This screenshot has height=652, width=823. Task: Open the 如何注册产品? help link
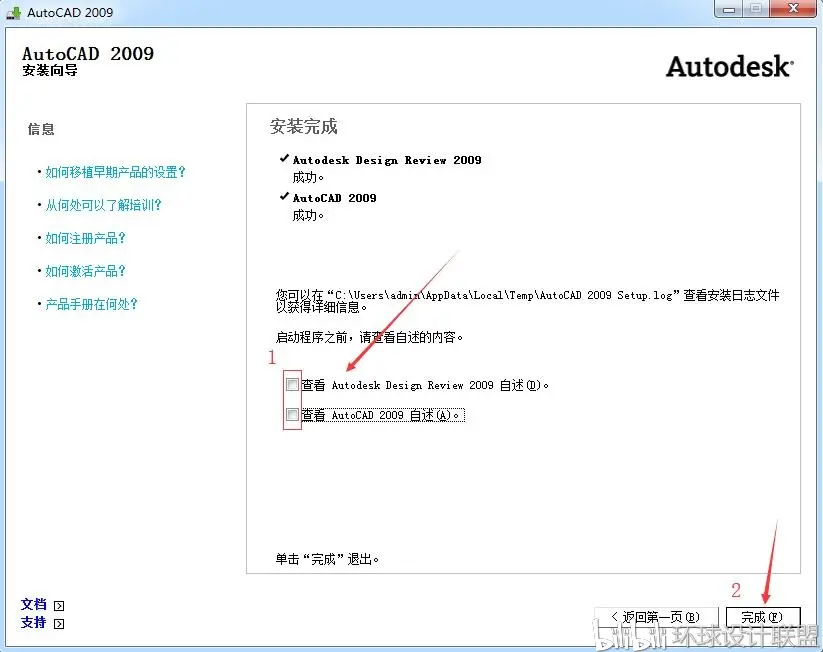[85, 238]
